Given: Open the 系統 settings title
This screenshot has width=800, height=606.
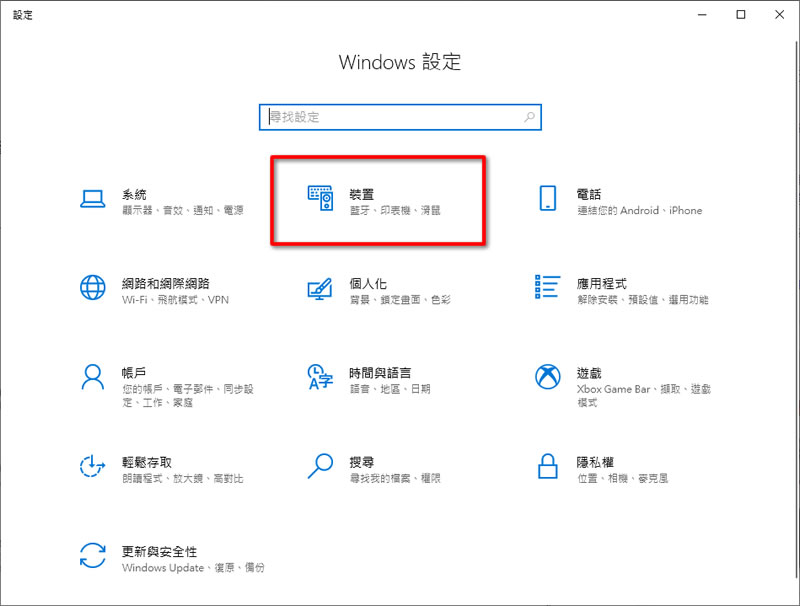Looking at the screenshot, I should tap(134, 194).
